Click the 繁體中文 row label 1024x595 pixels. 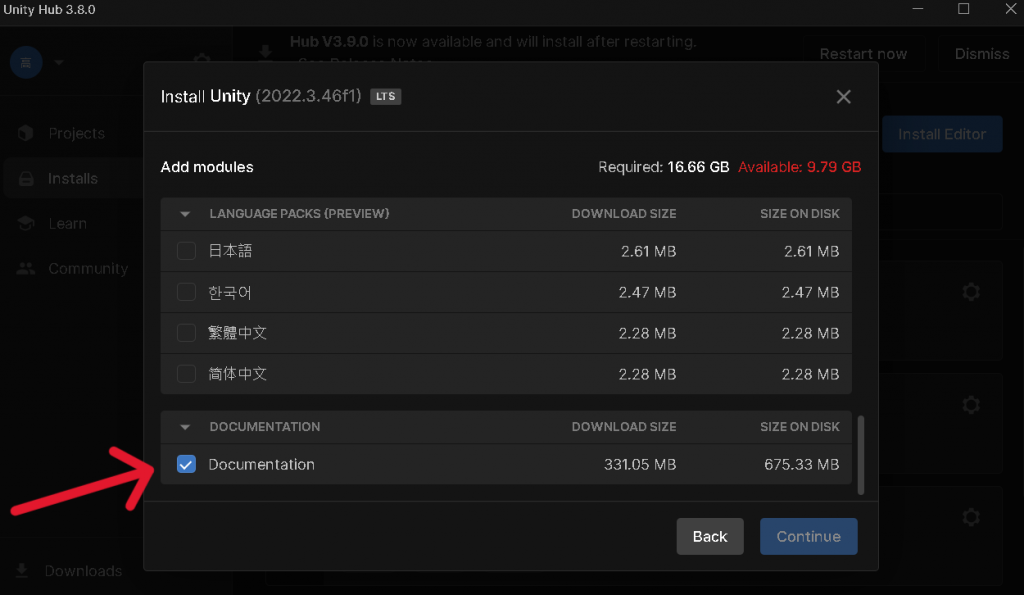click(238, 333)
